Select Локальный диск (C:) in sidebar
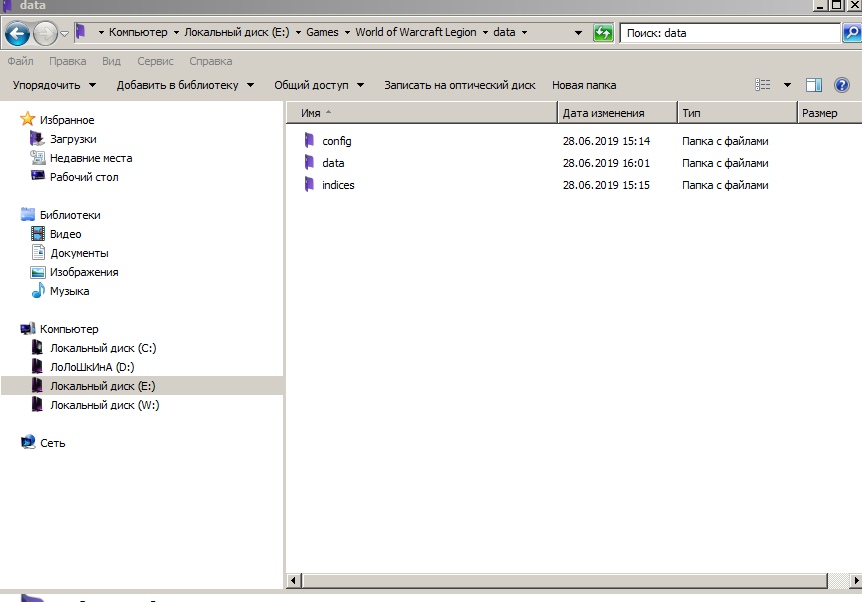 [x=103, y=348]
